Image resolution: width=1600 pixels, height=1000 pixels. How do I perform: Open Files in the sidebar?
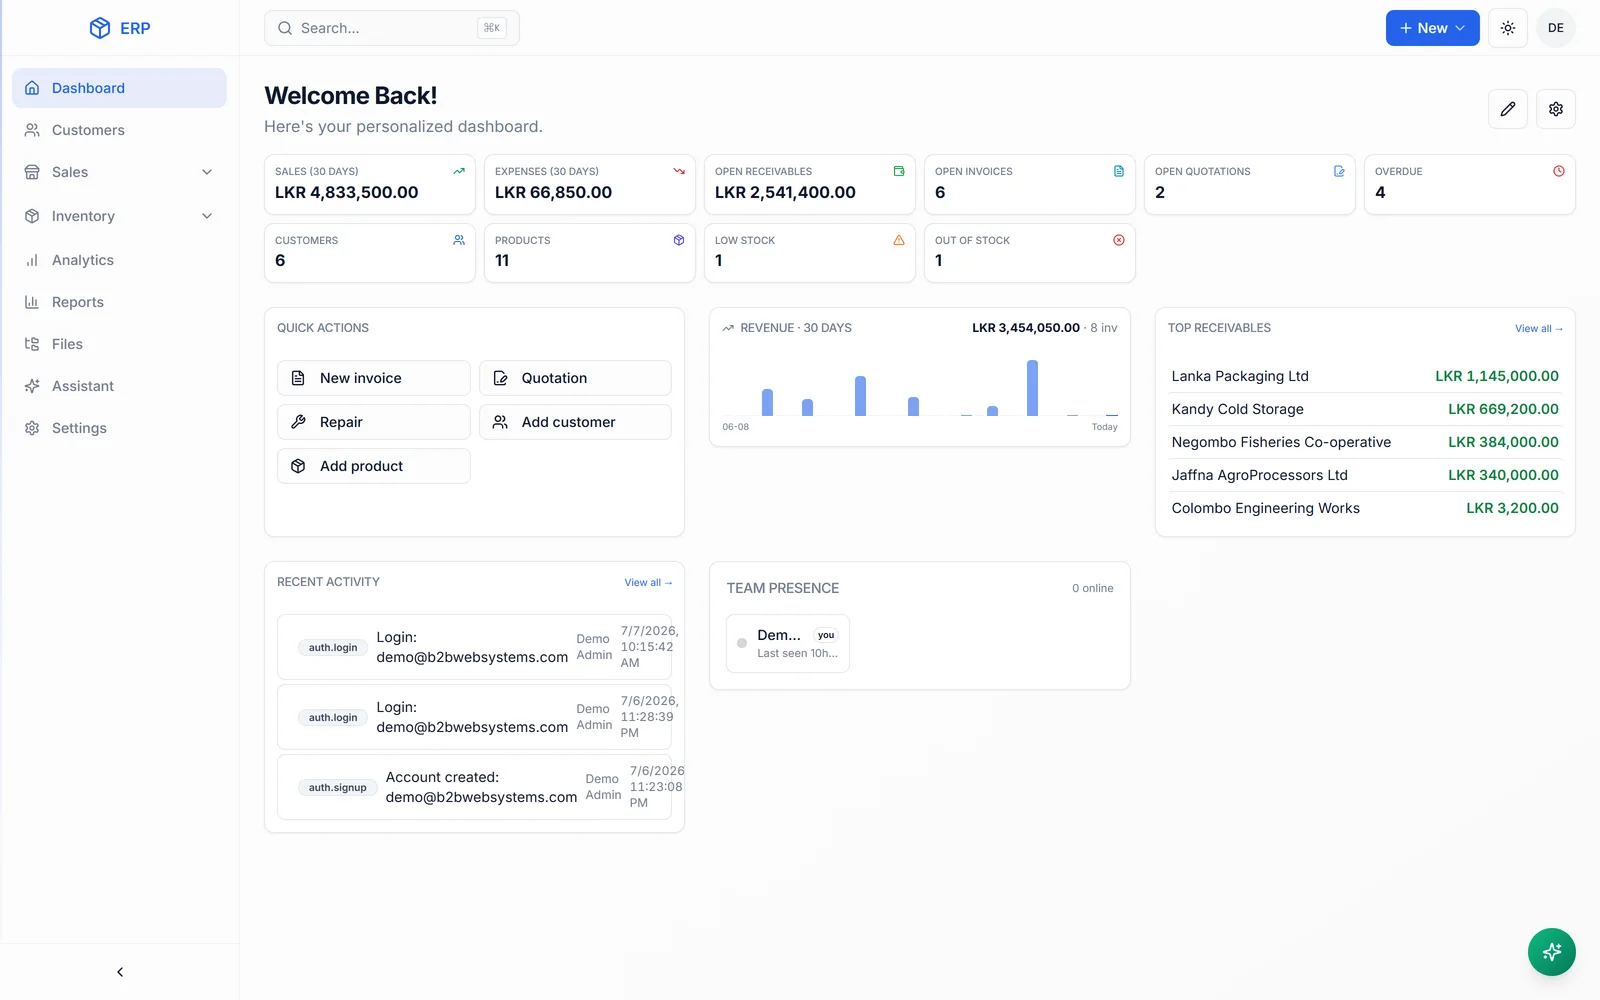[x=120, y=344]
